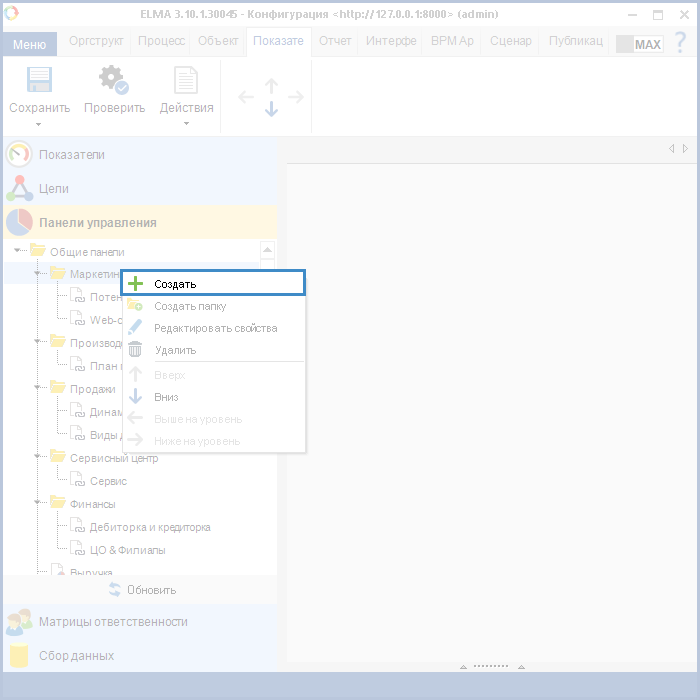The width and height of the screenshot is (700, 700).
Task: Select Delete in the context menu
Action: [x=175, y=350]
